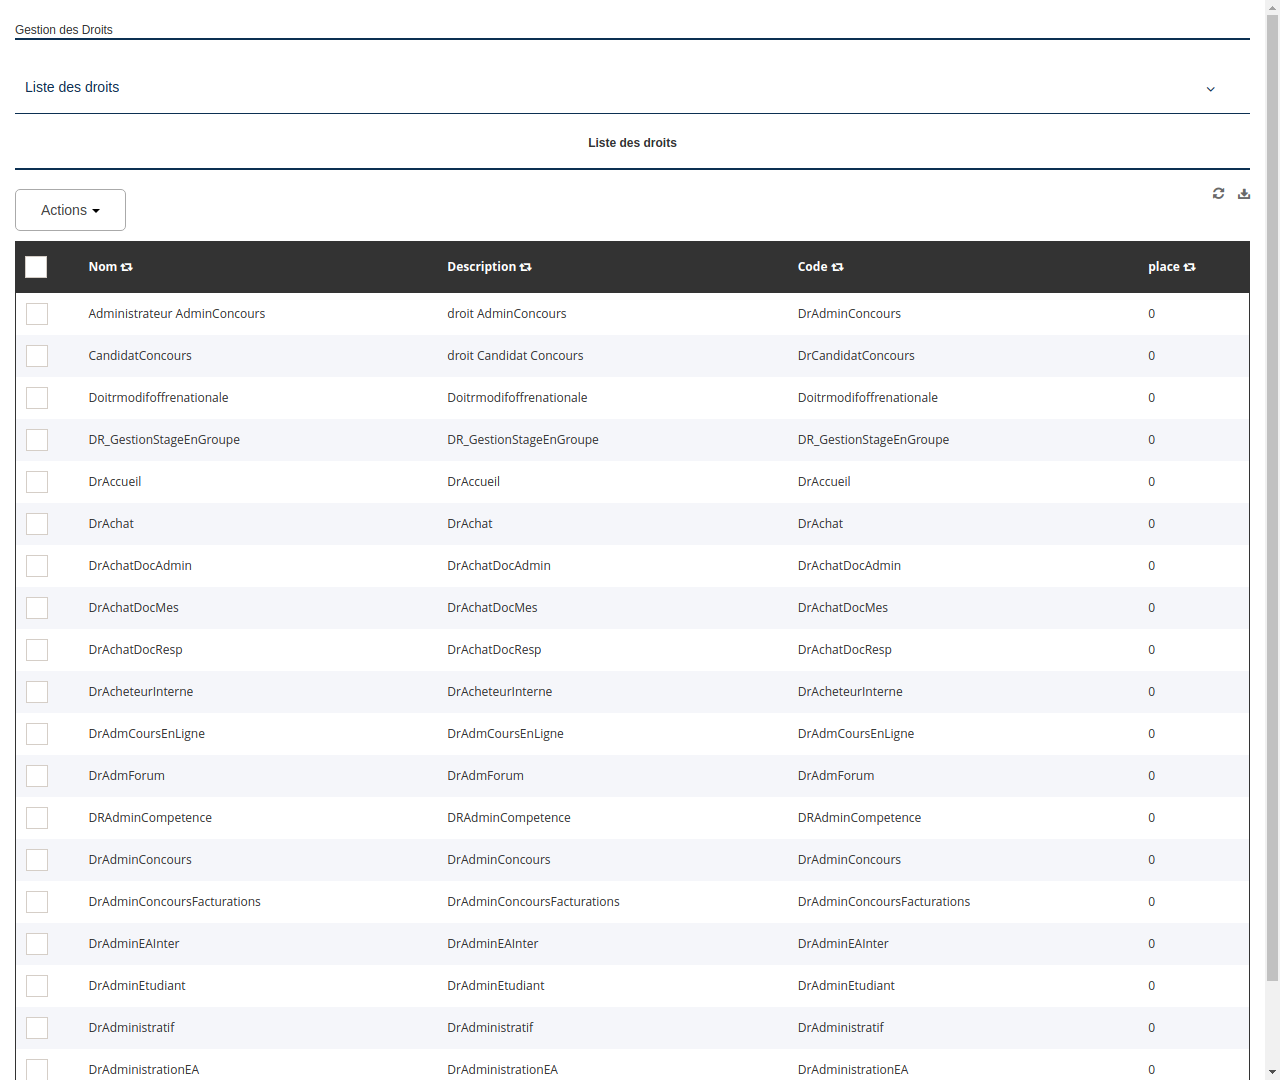Check the CandidatConcours row checkbox
The width and height of the screenshot is (1280, 1080).
(37, 355)
